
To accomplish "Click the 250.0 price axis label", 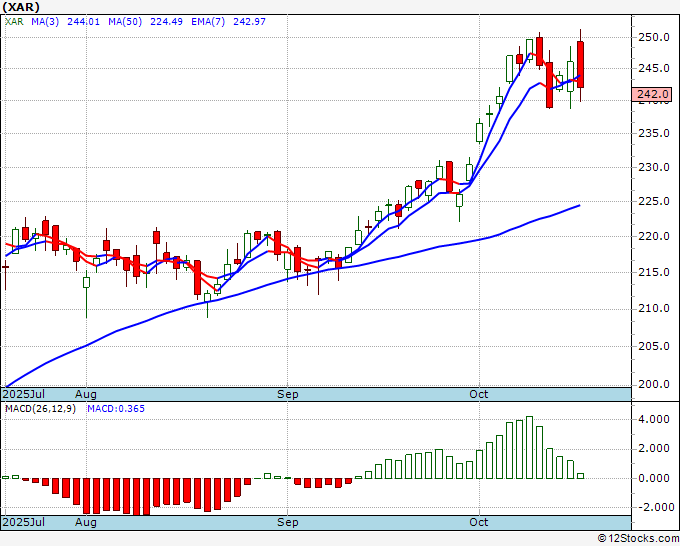I will (x=654, y=37).
